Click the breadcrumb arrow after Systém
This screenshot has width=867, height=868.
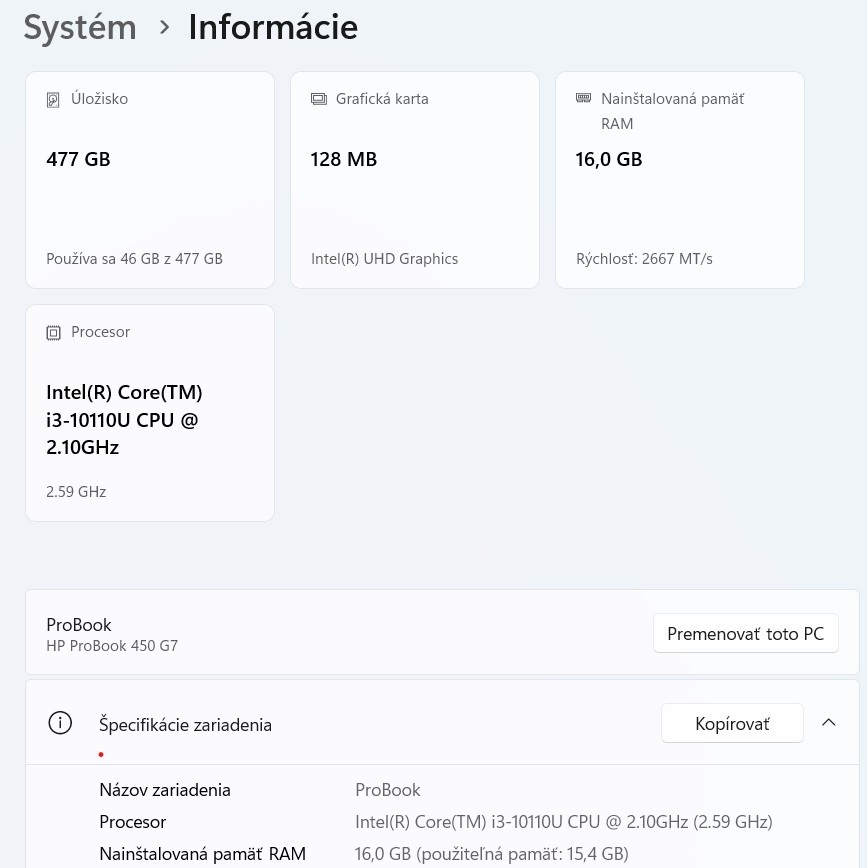pyautogui.click(x=165, y=28)
